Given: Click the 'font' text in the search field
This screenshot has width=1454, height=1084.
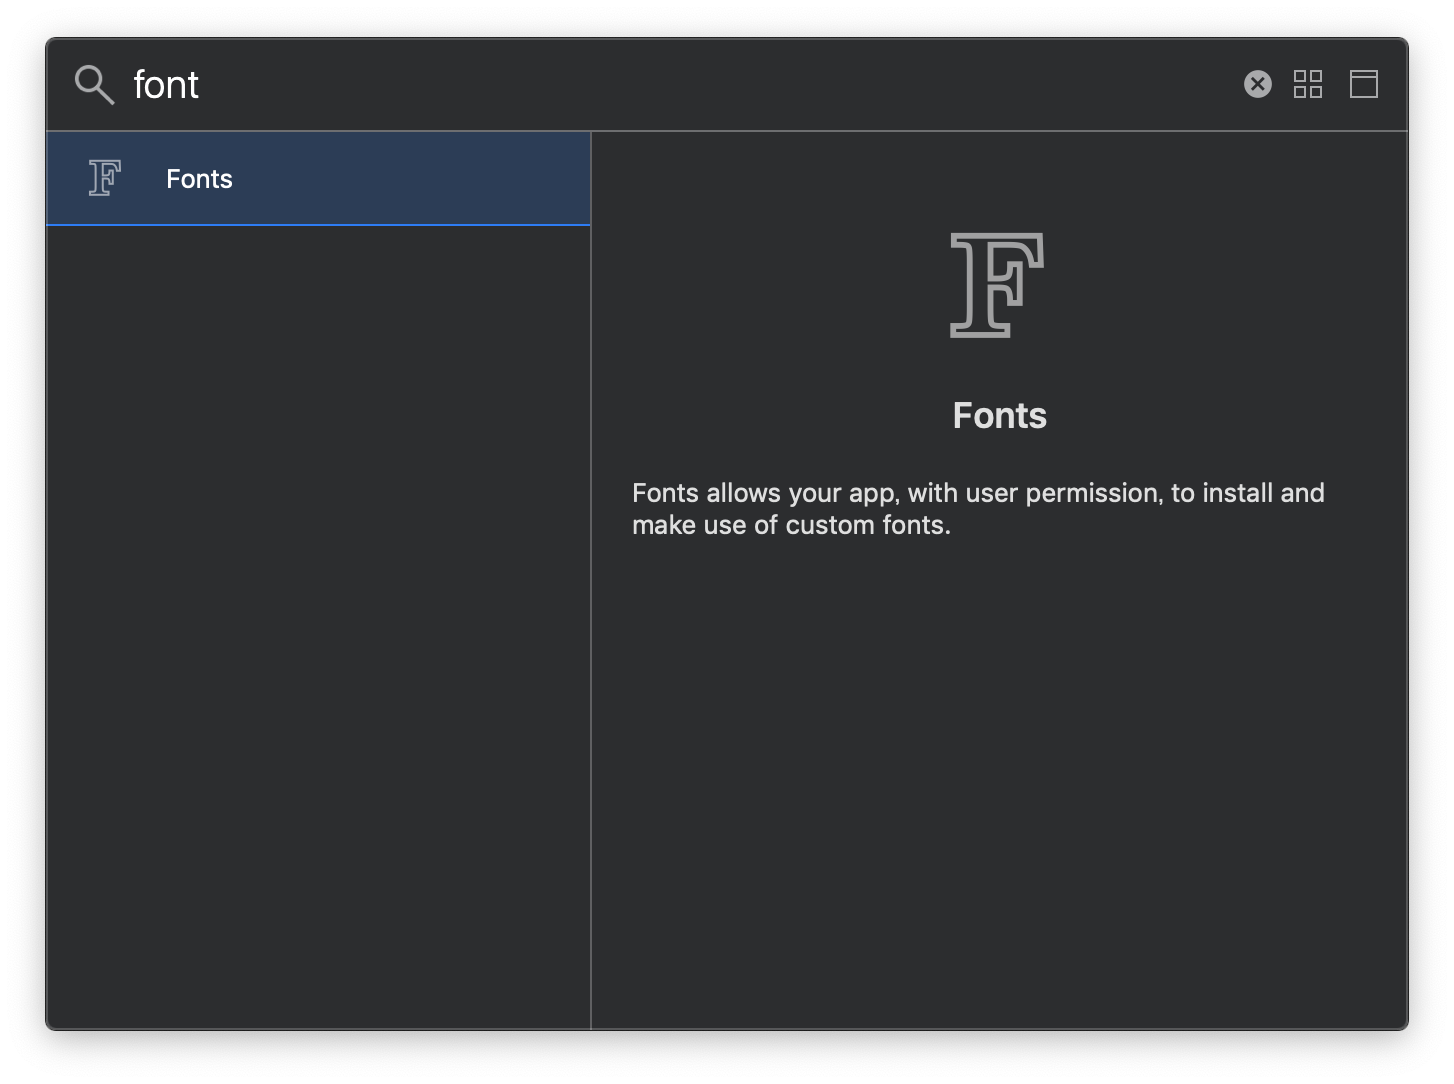Looking at the screenshot, I should point(166,85).
